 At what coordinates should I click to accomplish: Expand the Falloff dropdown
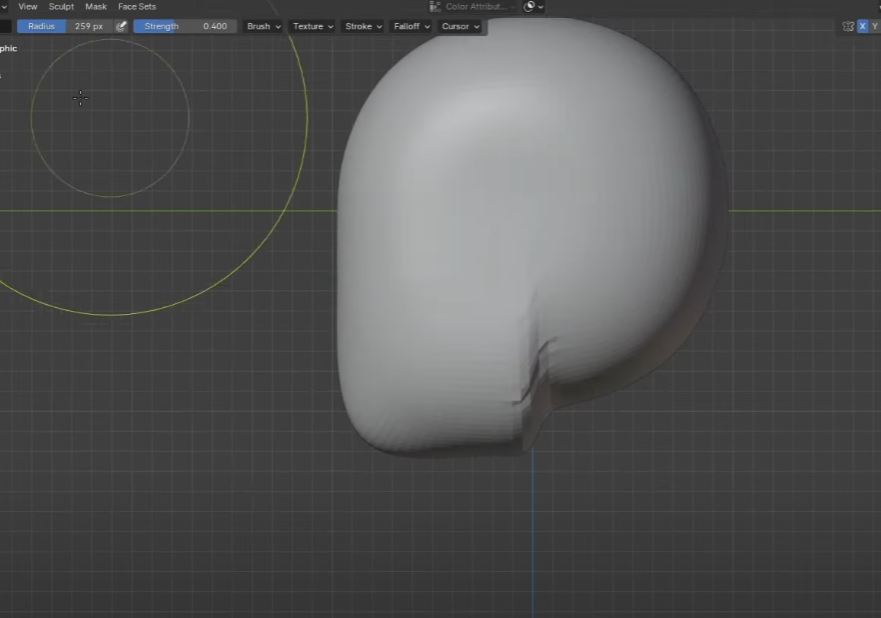(412, 26)
